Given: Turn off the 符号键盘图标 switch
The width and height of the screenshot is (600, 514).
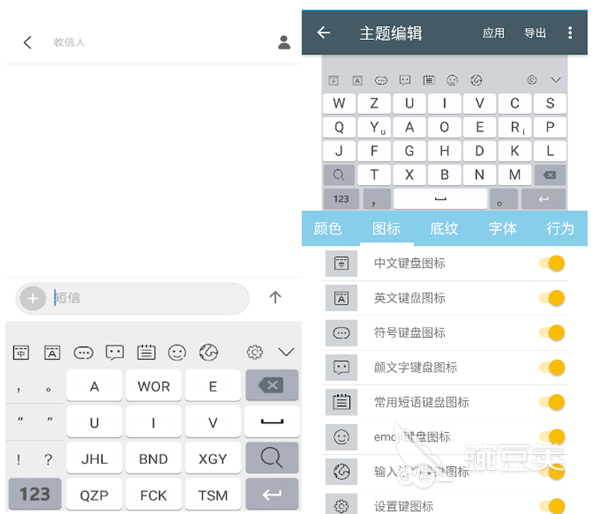Looking at the screenshot, I should [553, 333].
